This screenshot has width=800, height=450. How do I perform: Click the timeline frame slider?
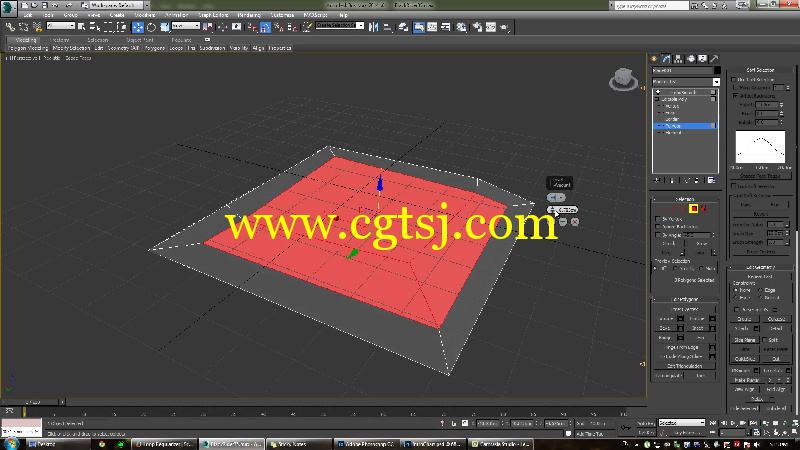tap(33, 402)
